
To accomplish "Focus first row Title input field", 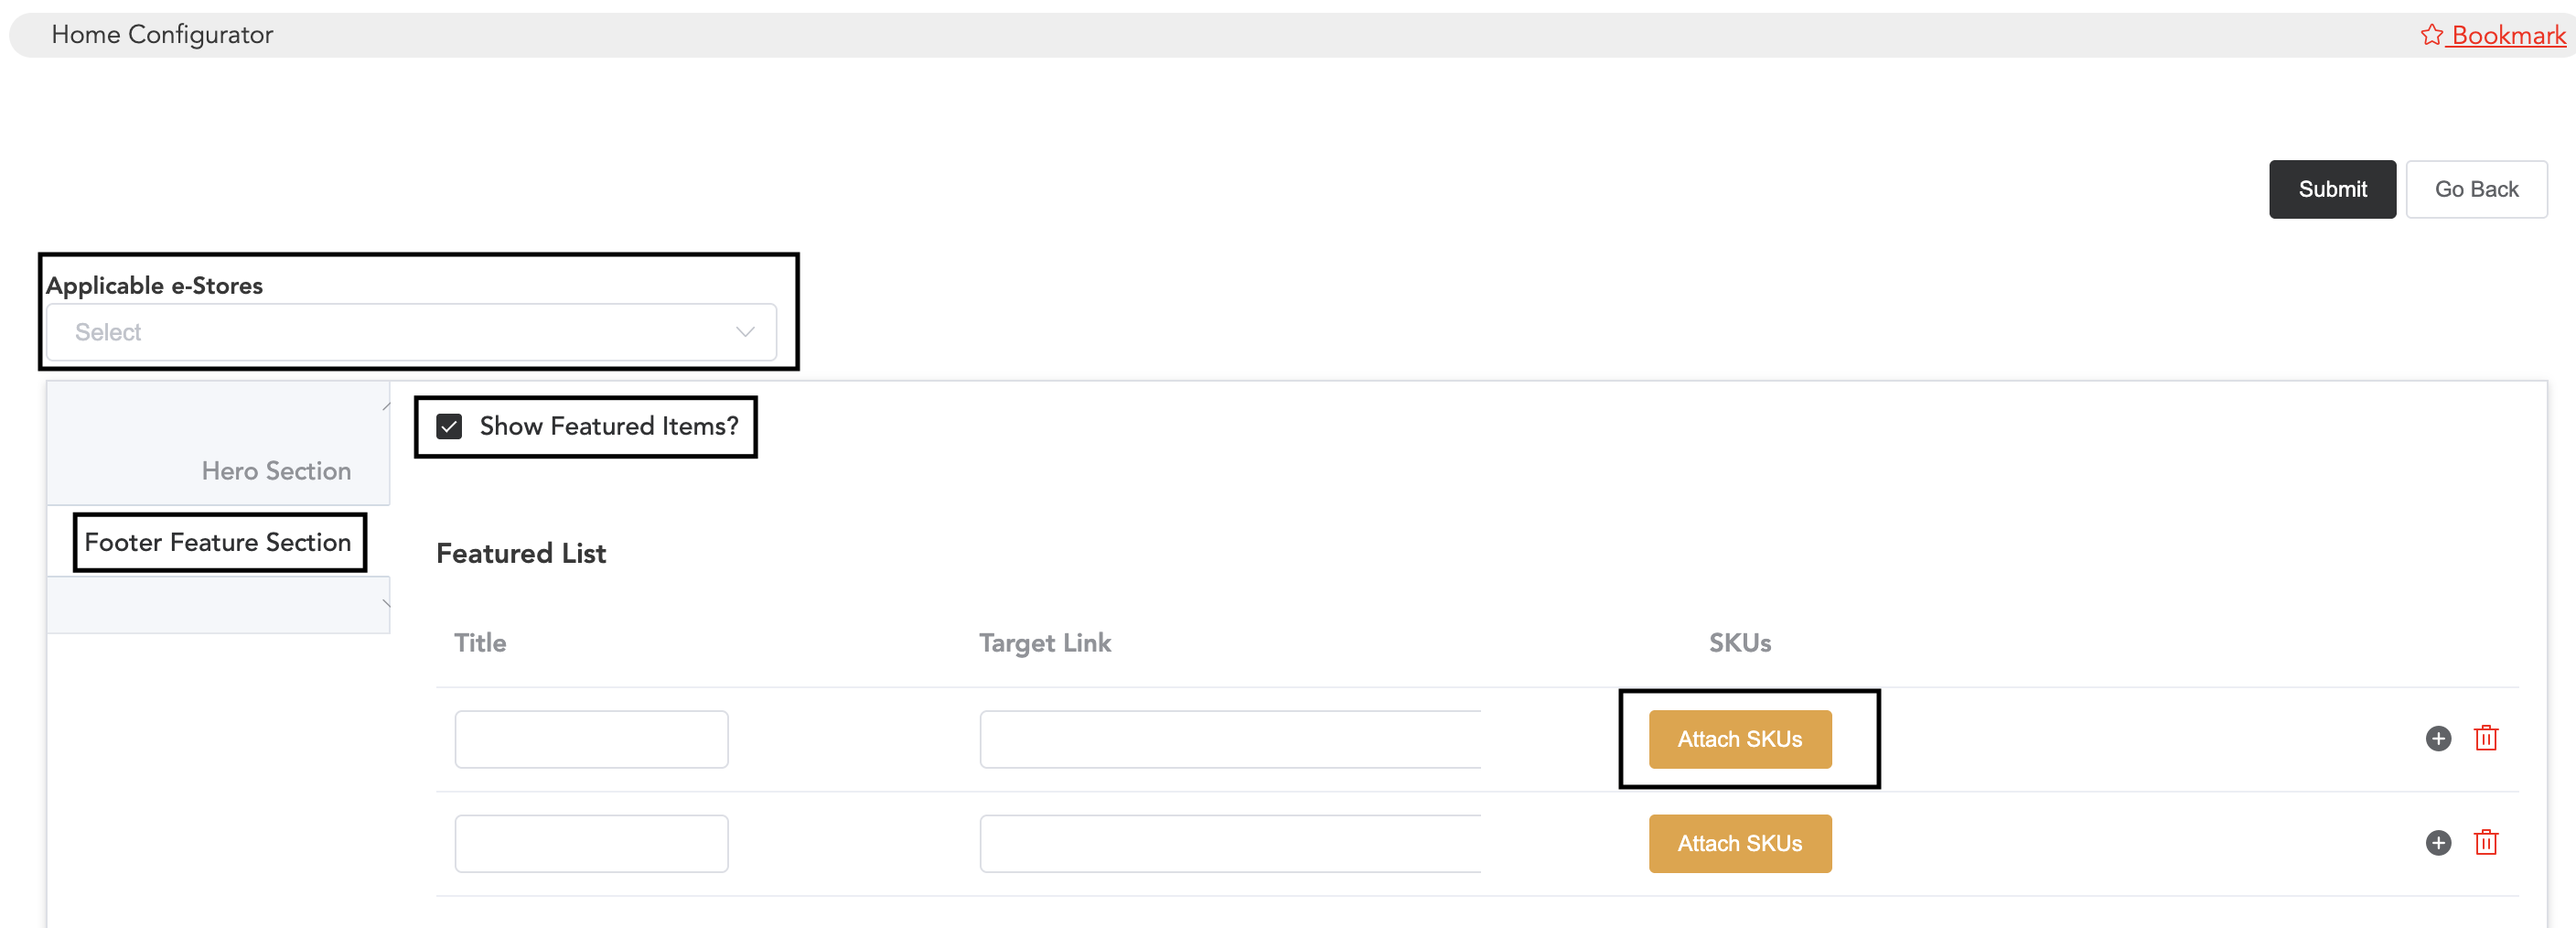I will pos(591,739).
